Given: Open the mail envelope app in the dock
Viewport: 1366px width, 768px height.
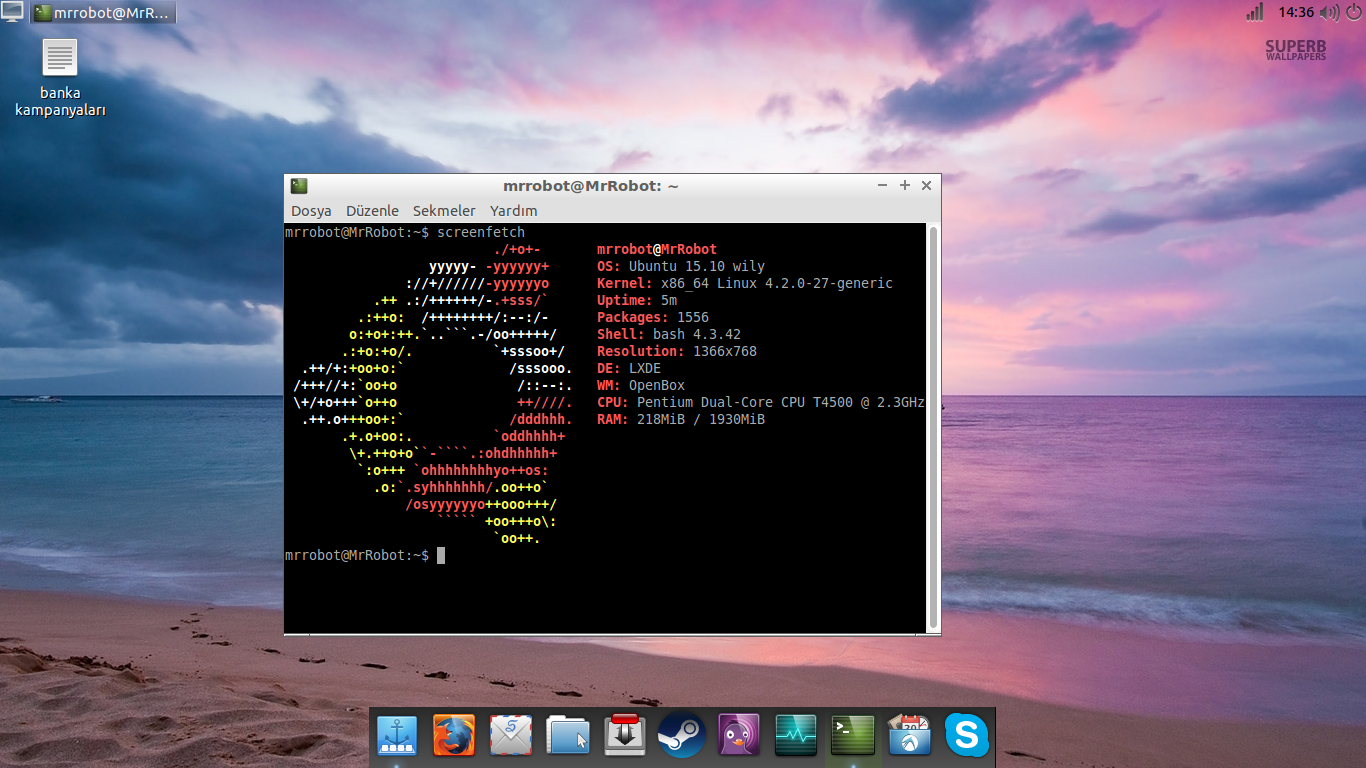Looking at the screenshot, I should [x=511, y=736].
